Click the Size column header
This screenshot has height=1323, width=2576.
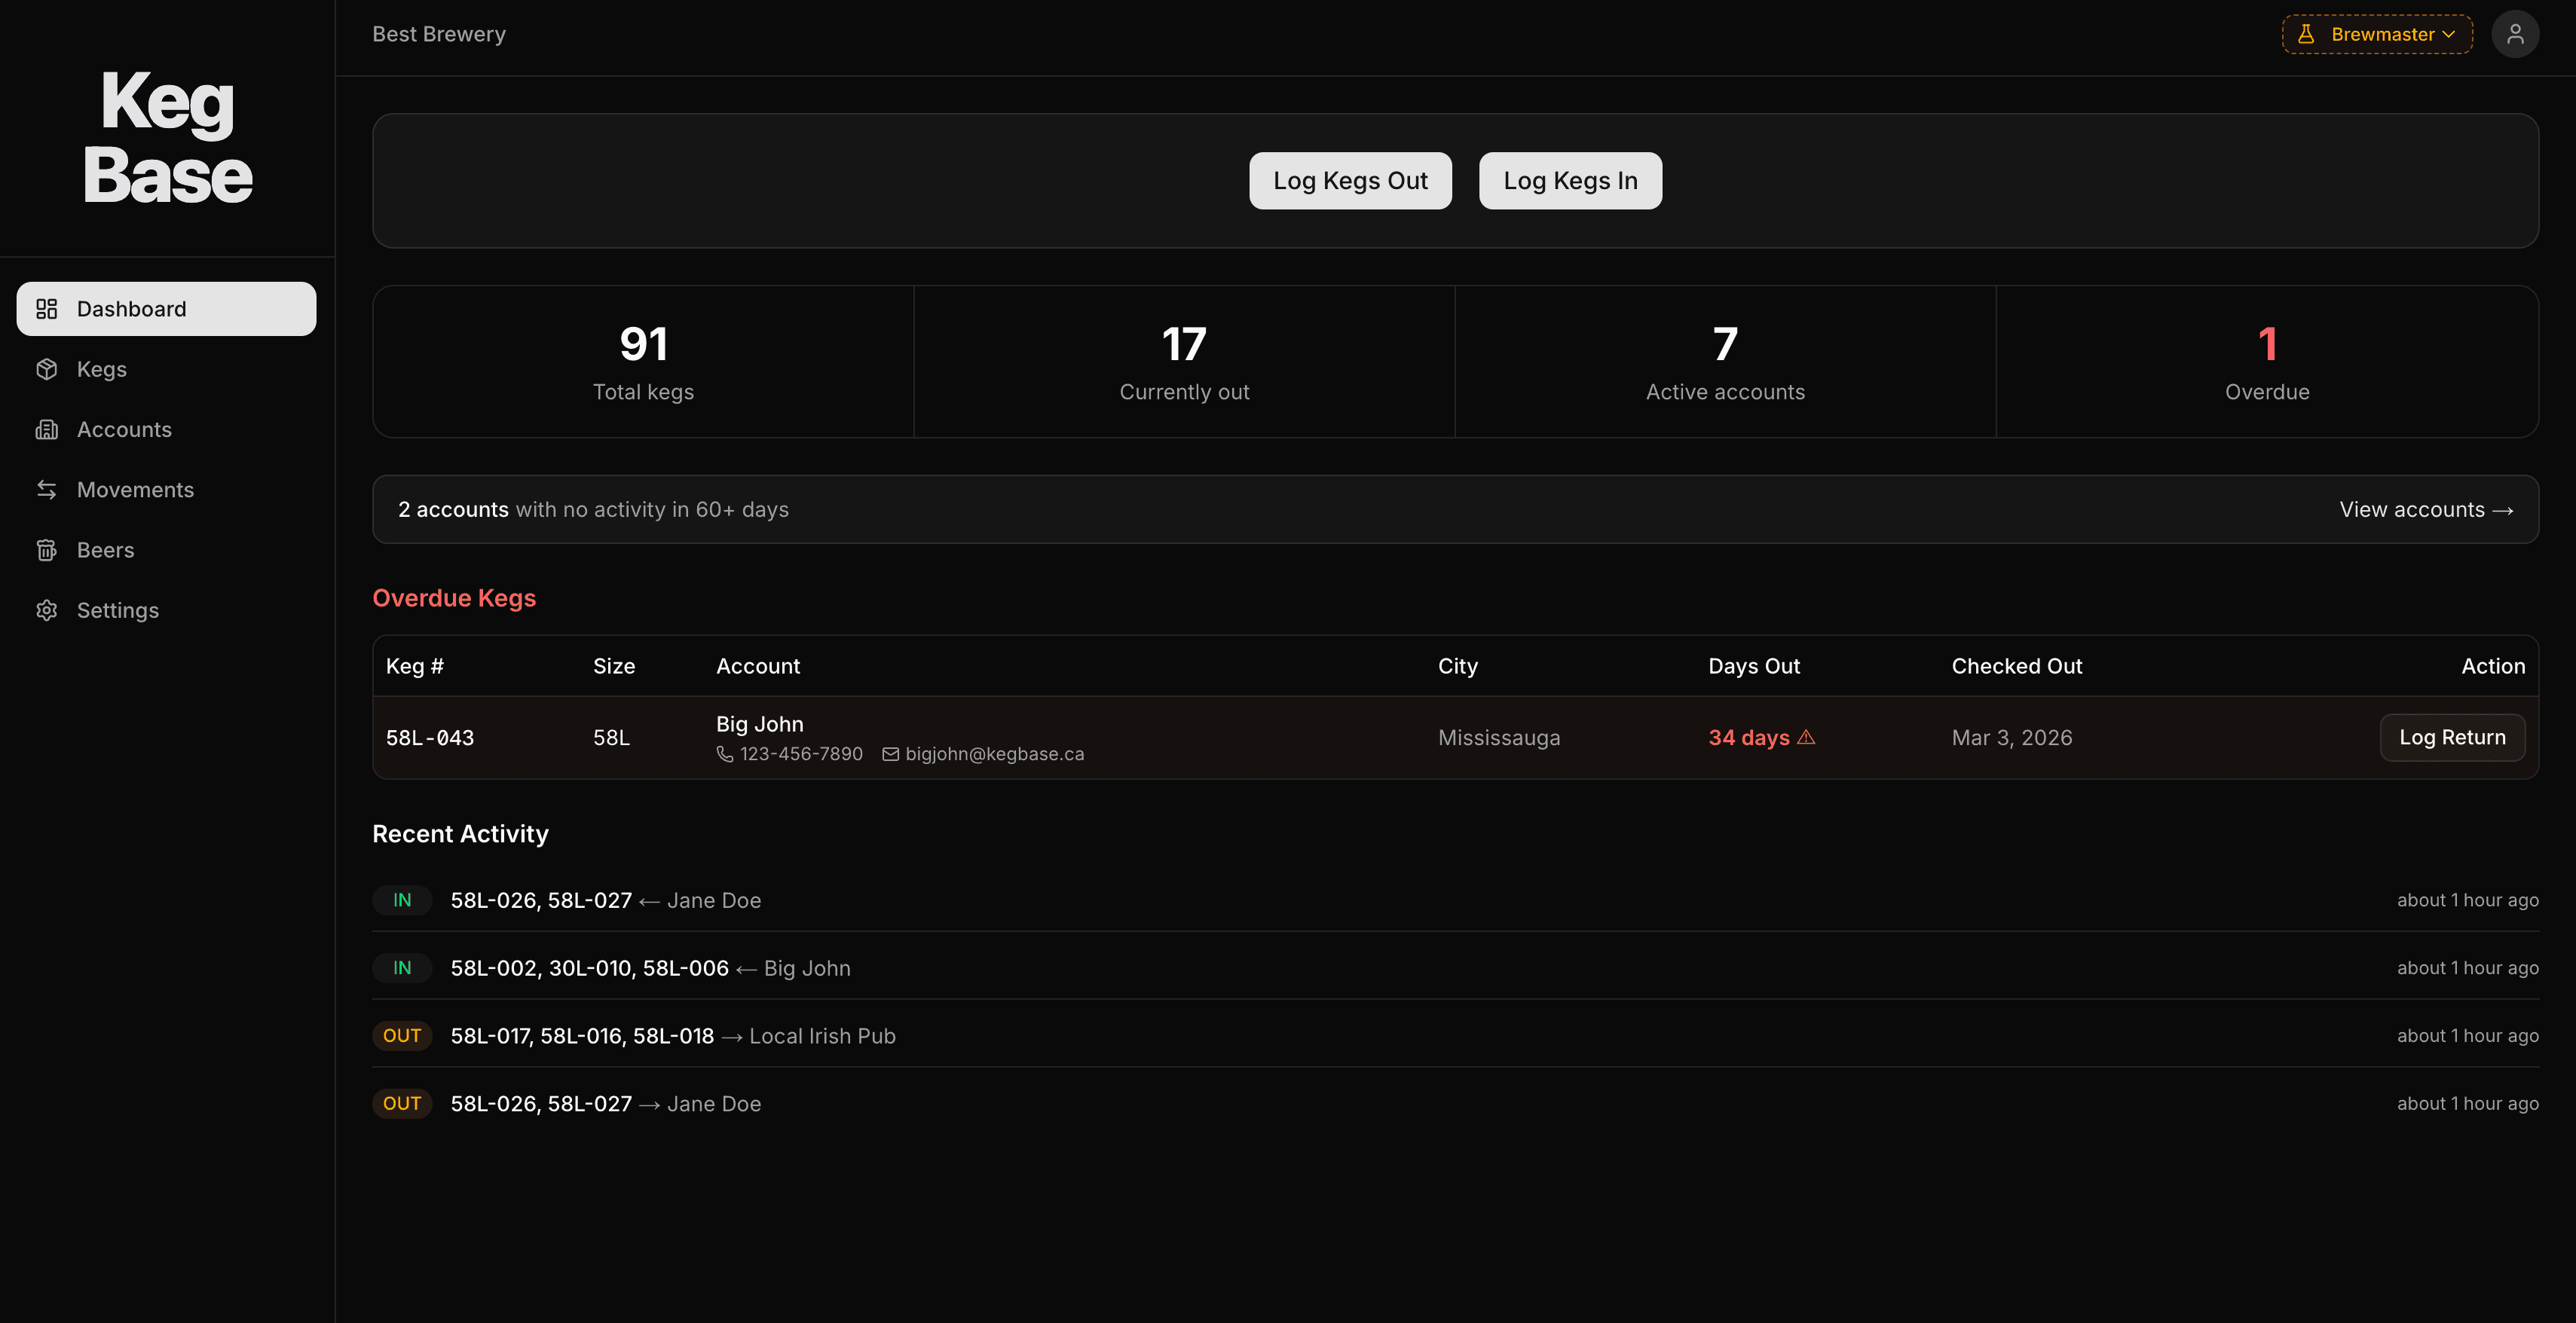[614, 666]
